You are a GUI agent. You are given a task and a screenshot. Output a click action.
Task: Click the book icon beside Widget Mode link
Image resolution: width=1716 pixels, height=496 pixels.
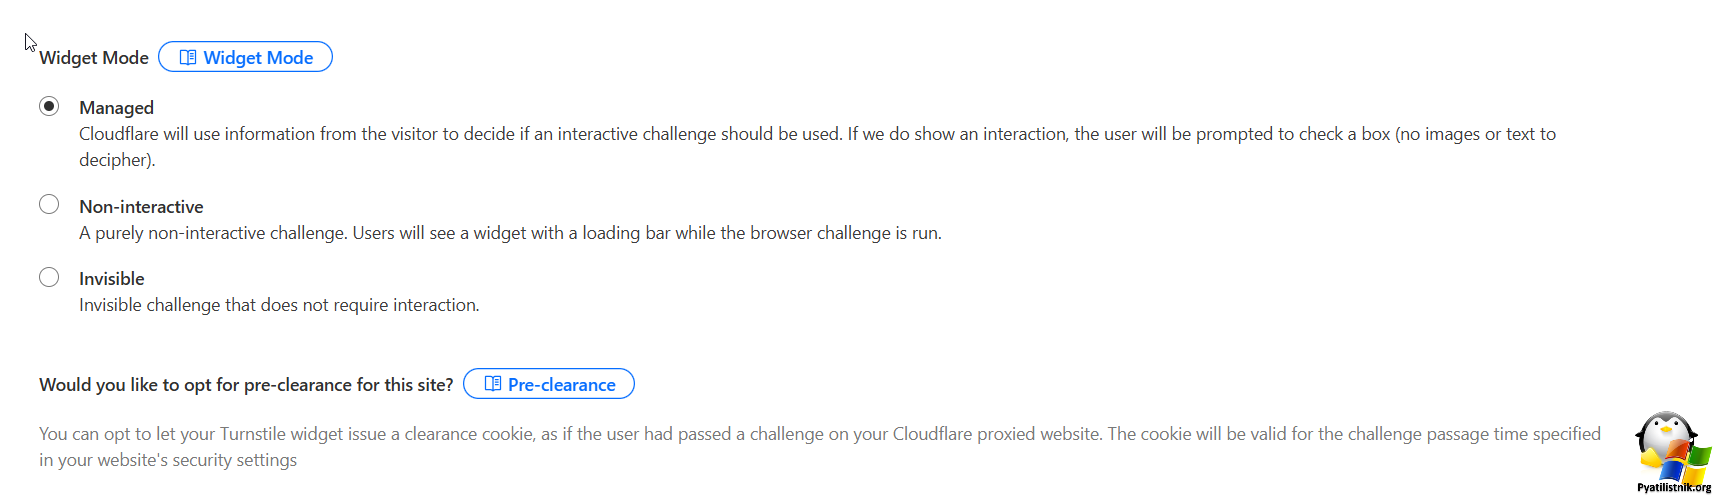187,58
